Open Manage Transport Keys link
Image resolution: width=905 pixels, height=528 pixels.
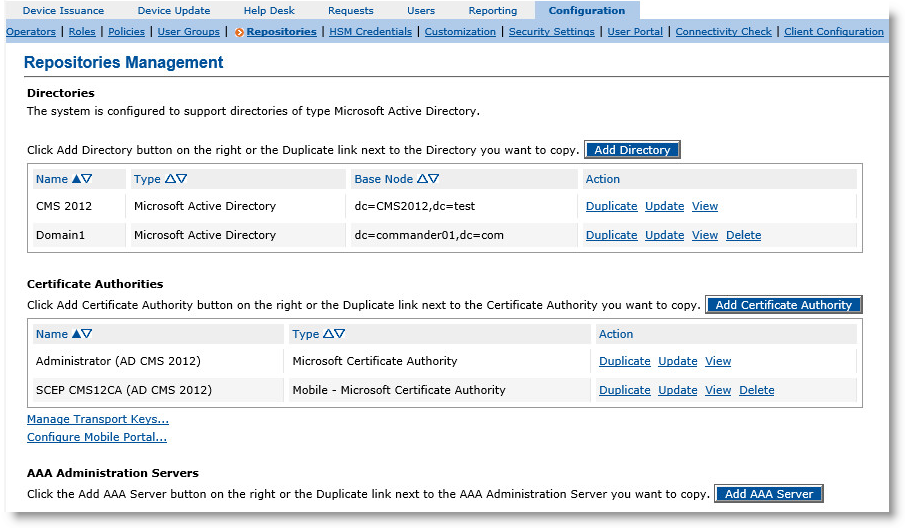click(x=98, y=419)
